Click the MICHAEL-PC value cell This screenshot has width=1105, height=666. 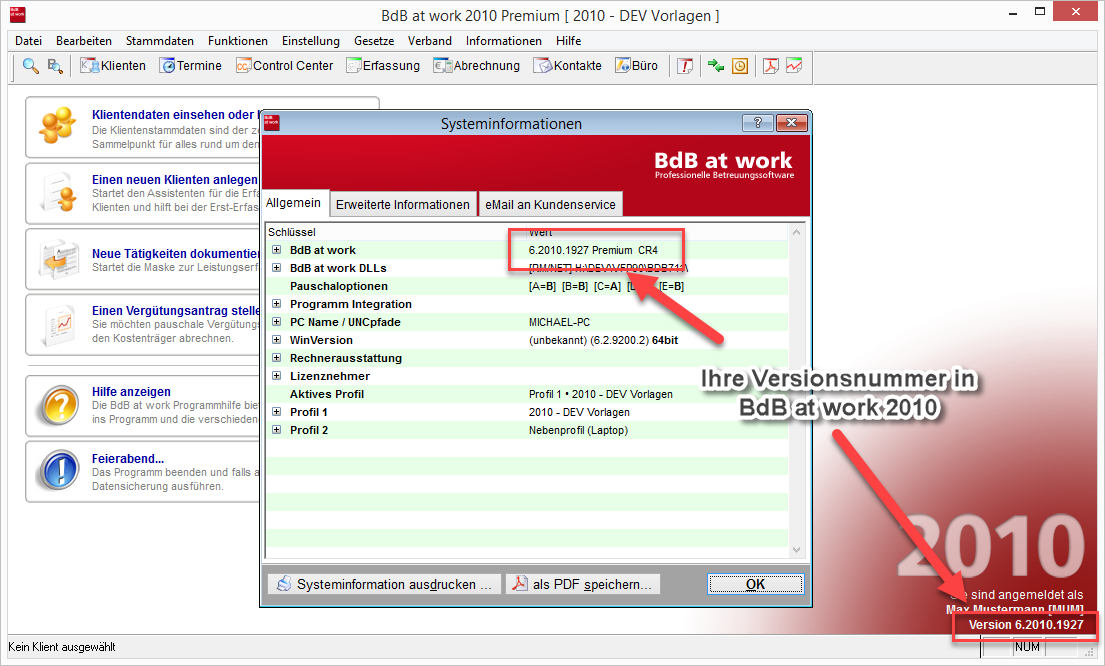[x=560, y=322]
